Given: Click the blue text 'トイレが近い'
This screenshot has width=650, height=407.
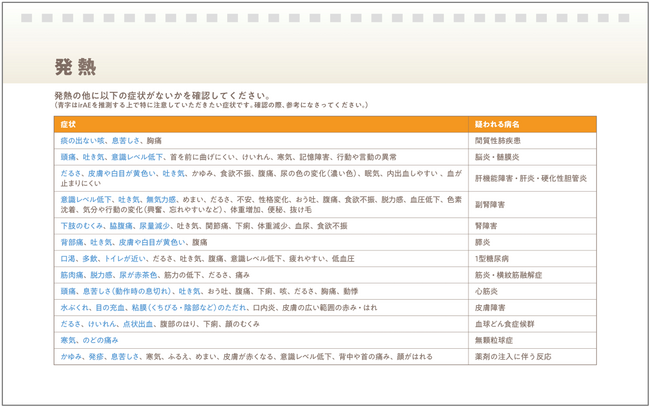Looking at the screenshot, I should pyautogui.click(x=125, y=259).
